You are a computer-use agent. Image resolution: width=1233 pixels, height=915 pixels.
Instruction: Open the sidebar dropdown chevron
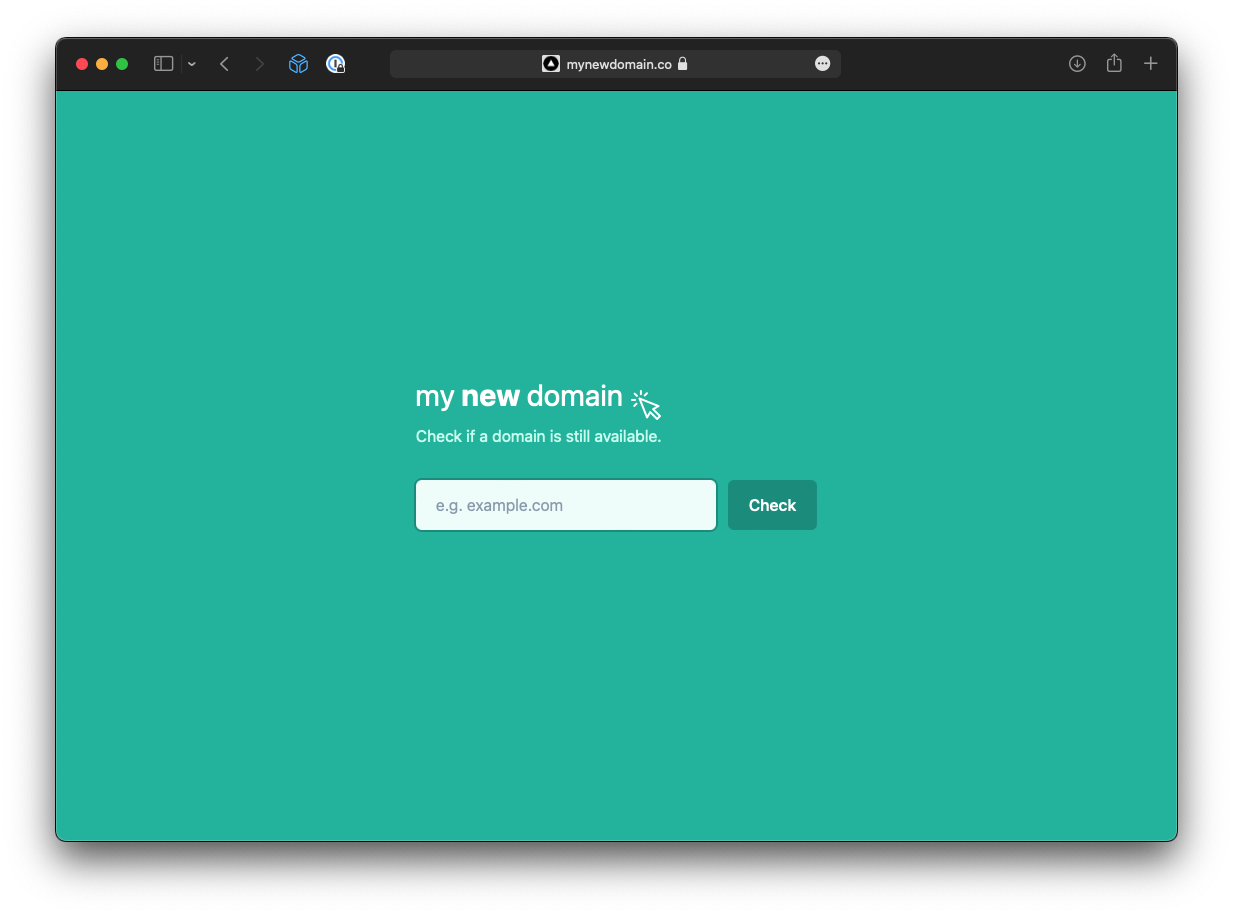point(192,64)
